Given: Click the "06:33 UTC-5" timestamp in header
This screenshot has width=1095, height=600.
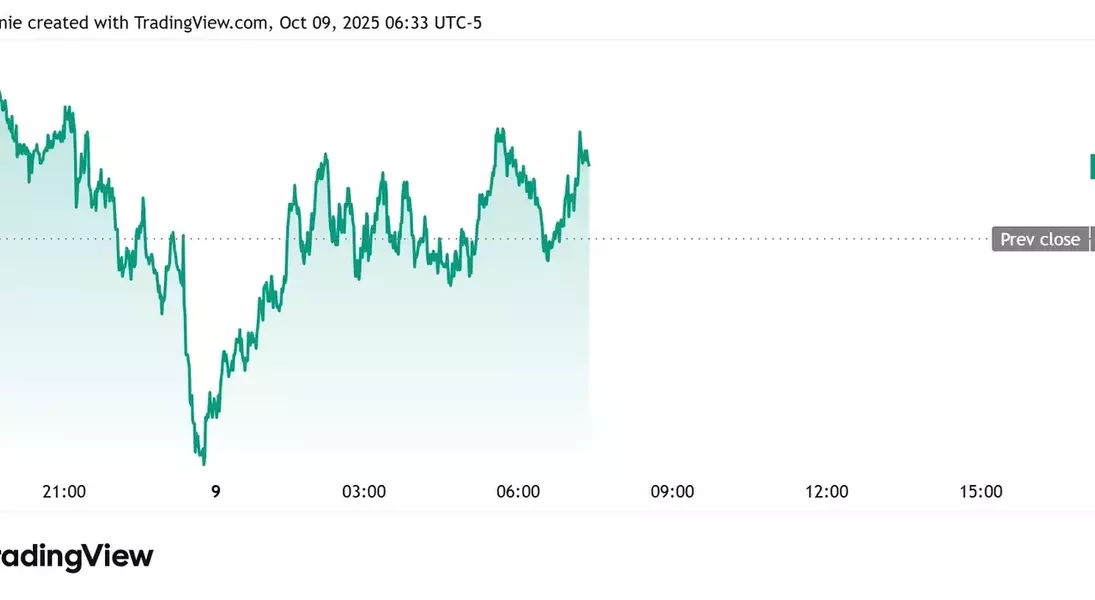Looking at the screenshot, I should (x=436, y=22).
